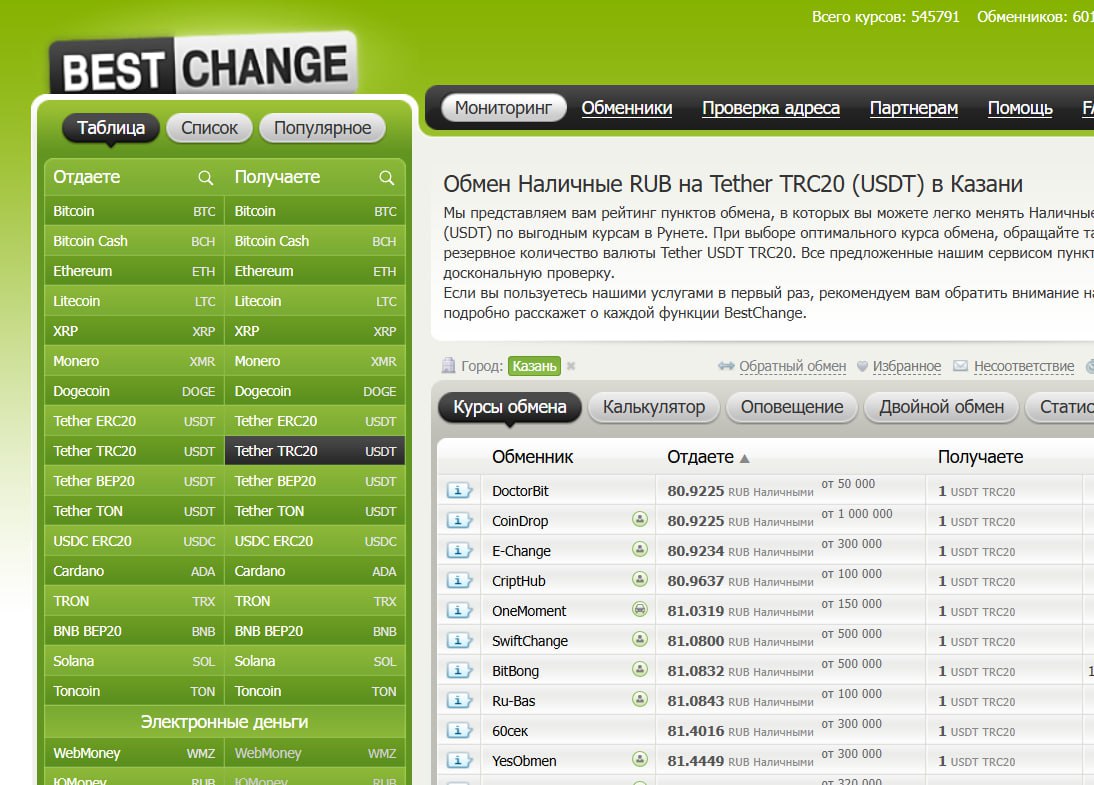The width and height of the screenshot is (1094, 785).
Task: Select Cardano ADA in the Отдаете column
Action: click(x=134, y=571)
